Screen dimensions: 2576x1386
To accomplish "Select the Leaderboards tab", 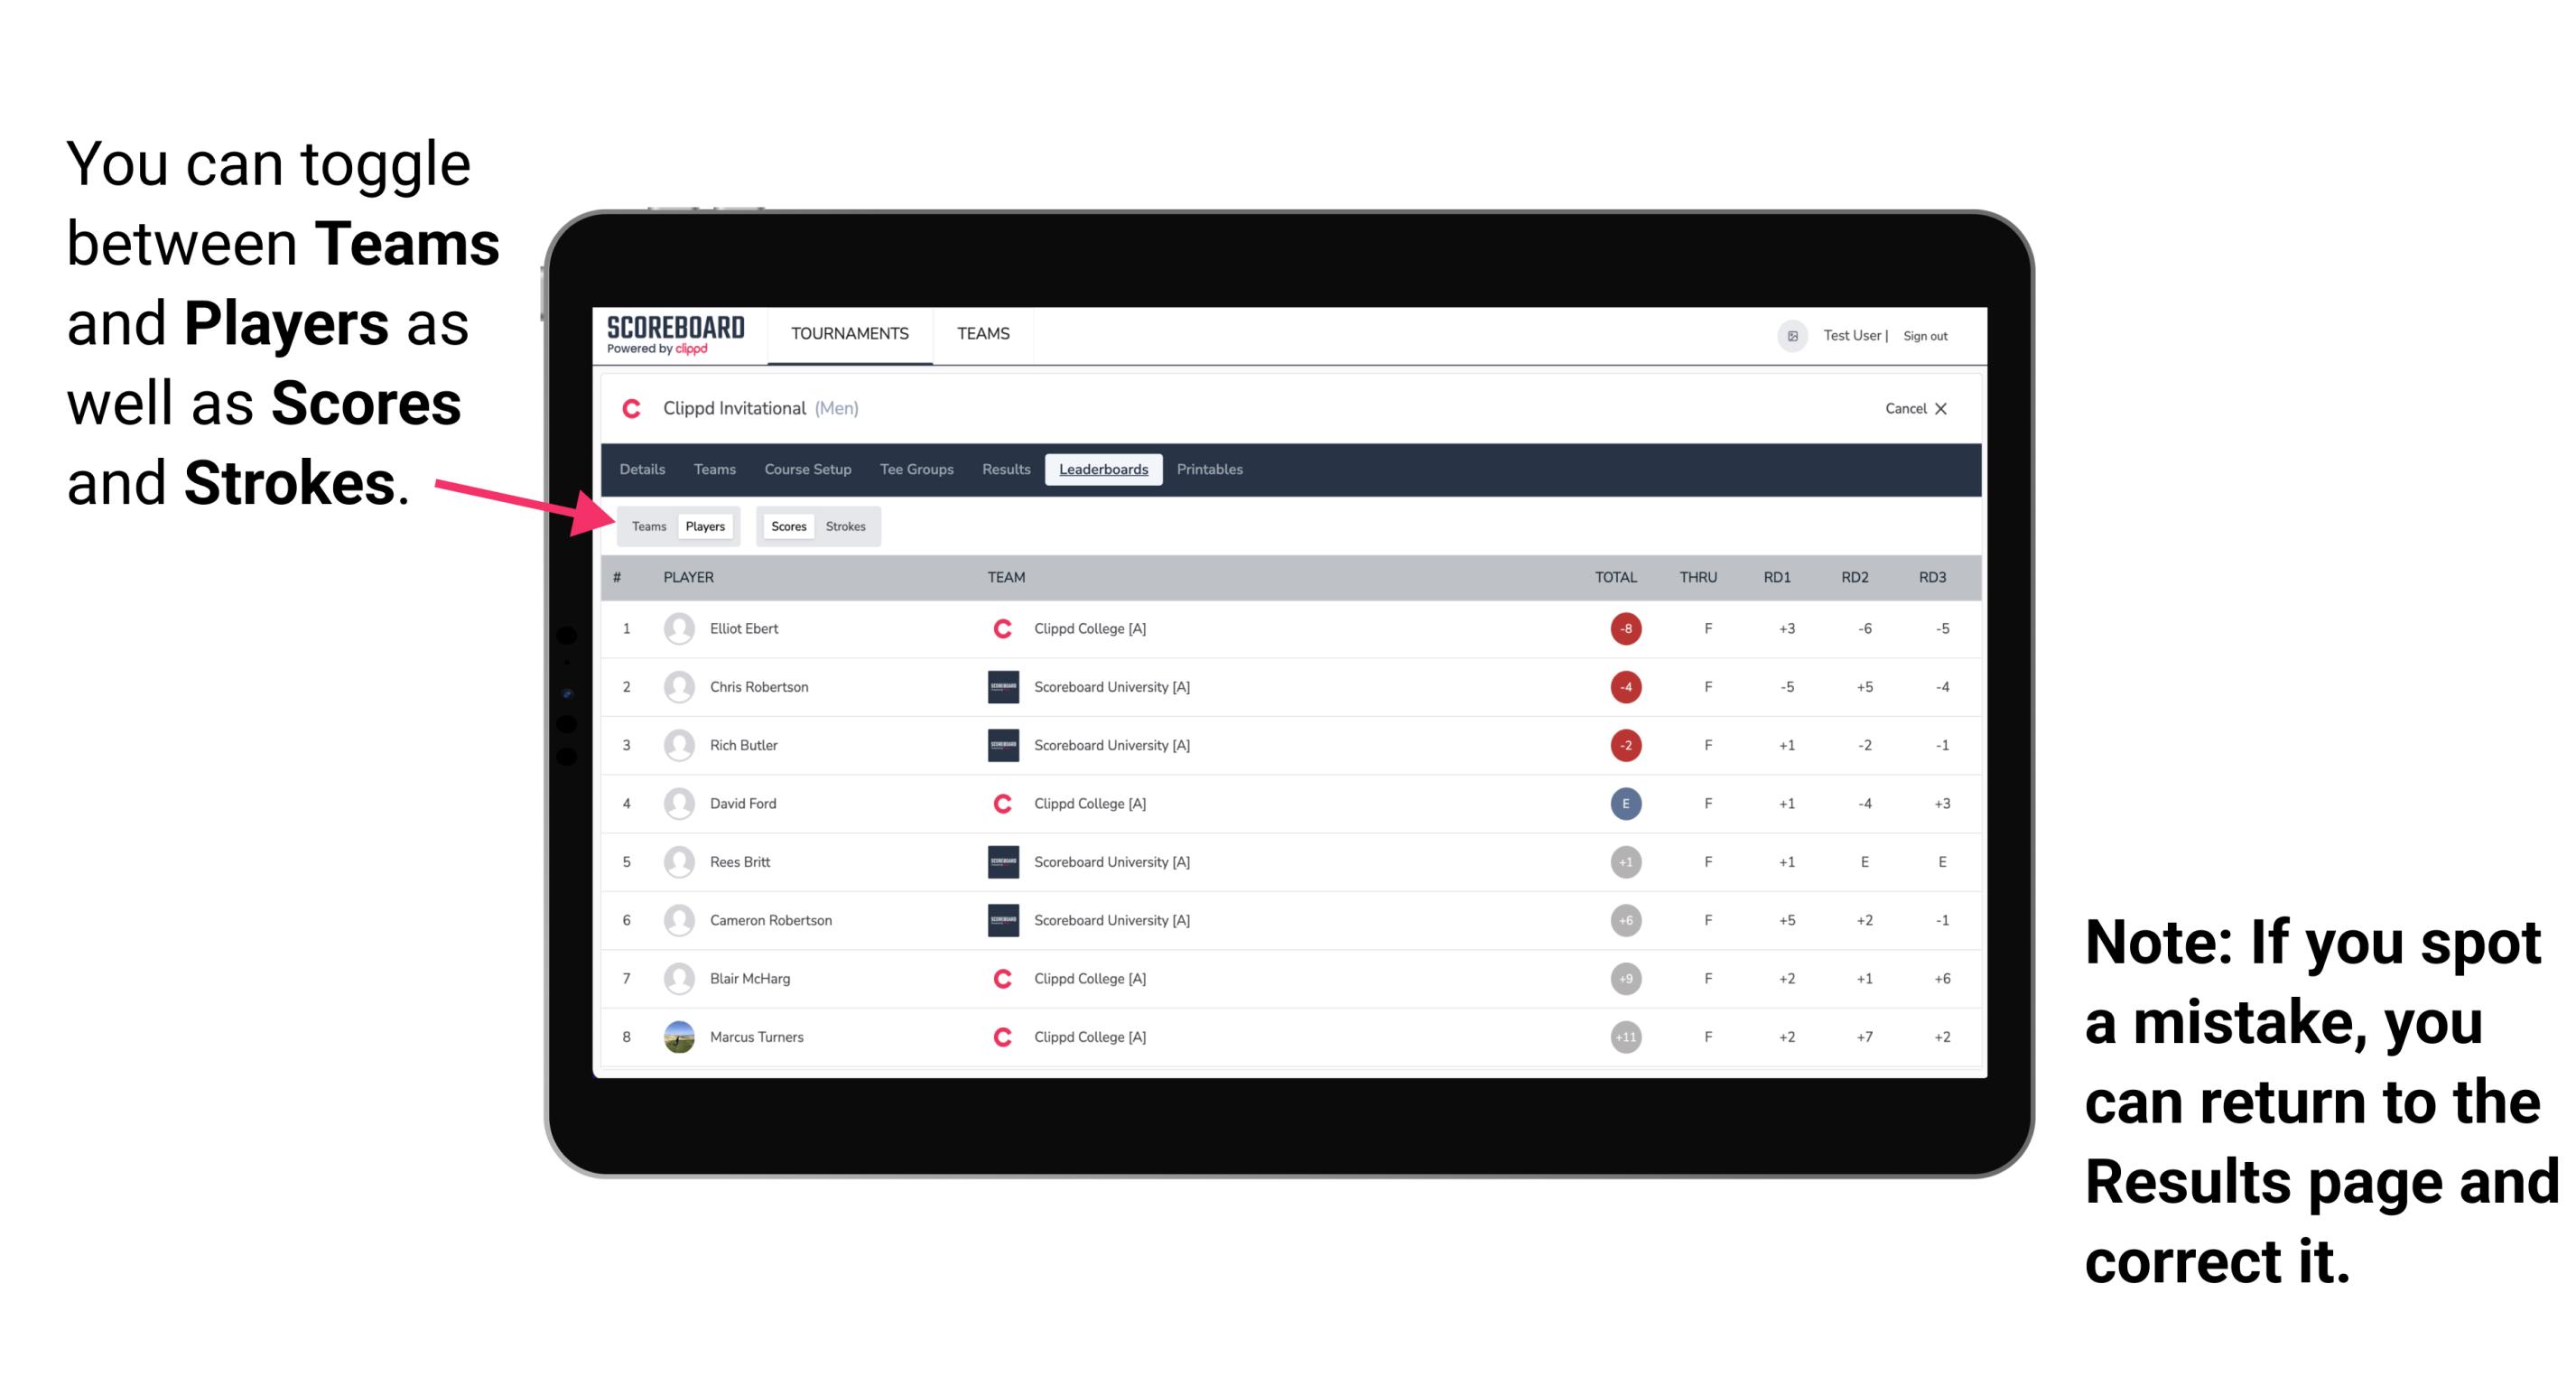I will [1105, 470].
